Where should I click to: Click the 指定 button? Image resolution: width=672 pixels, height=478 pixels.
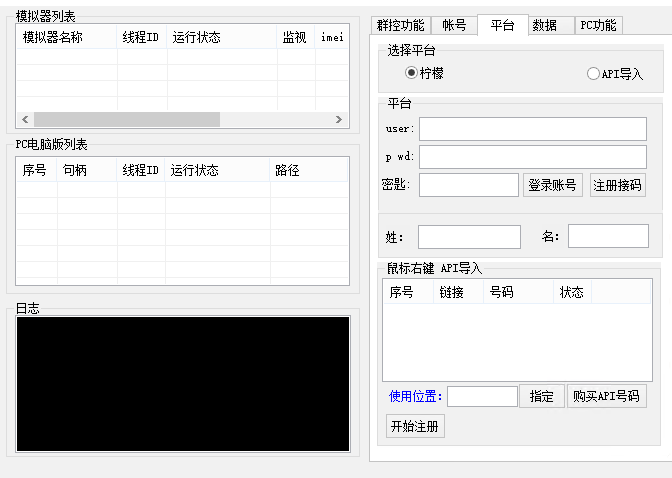(541, 396)
